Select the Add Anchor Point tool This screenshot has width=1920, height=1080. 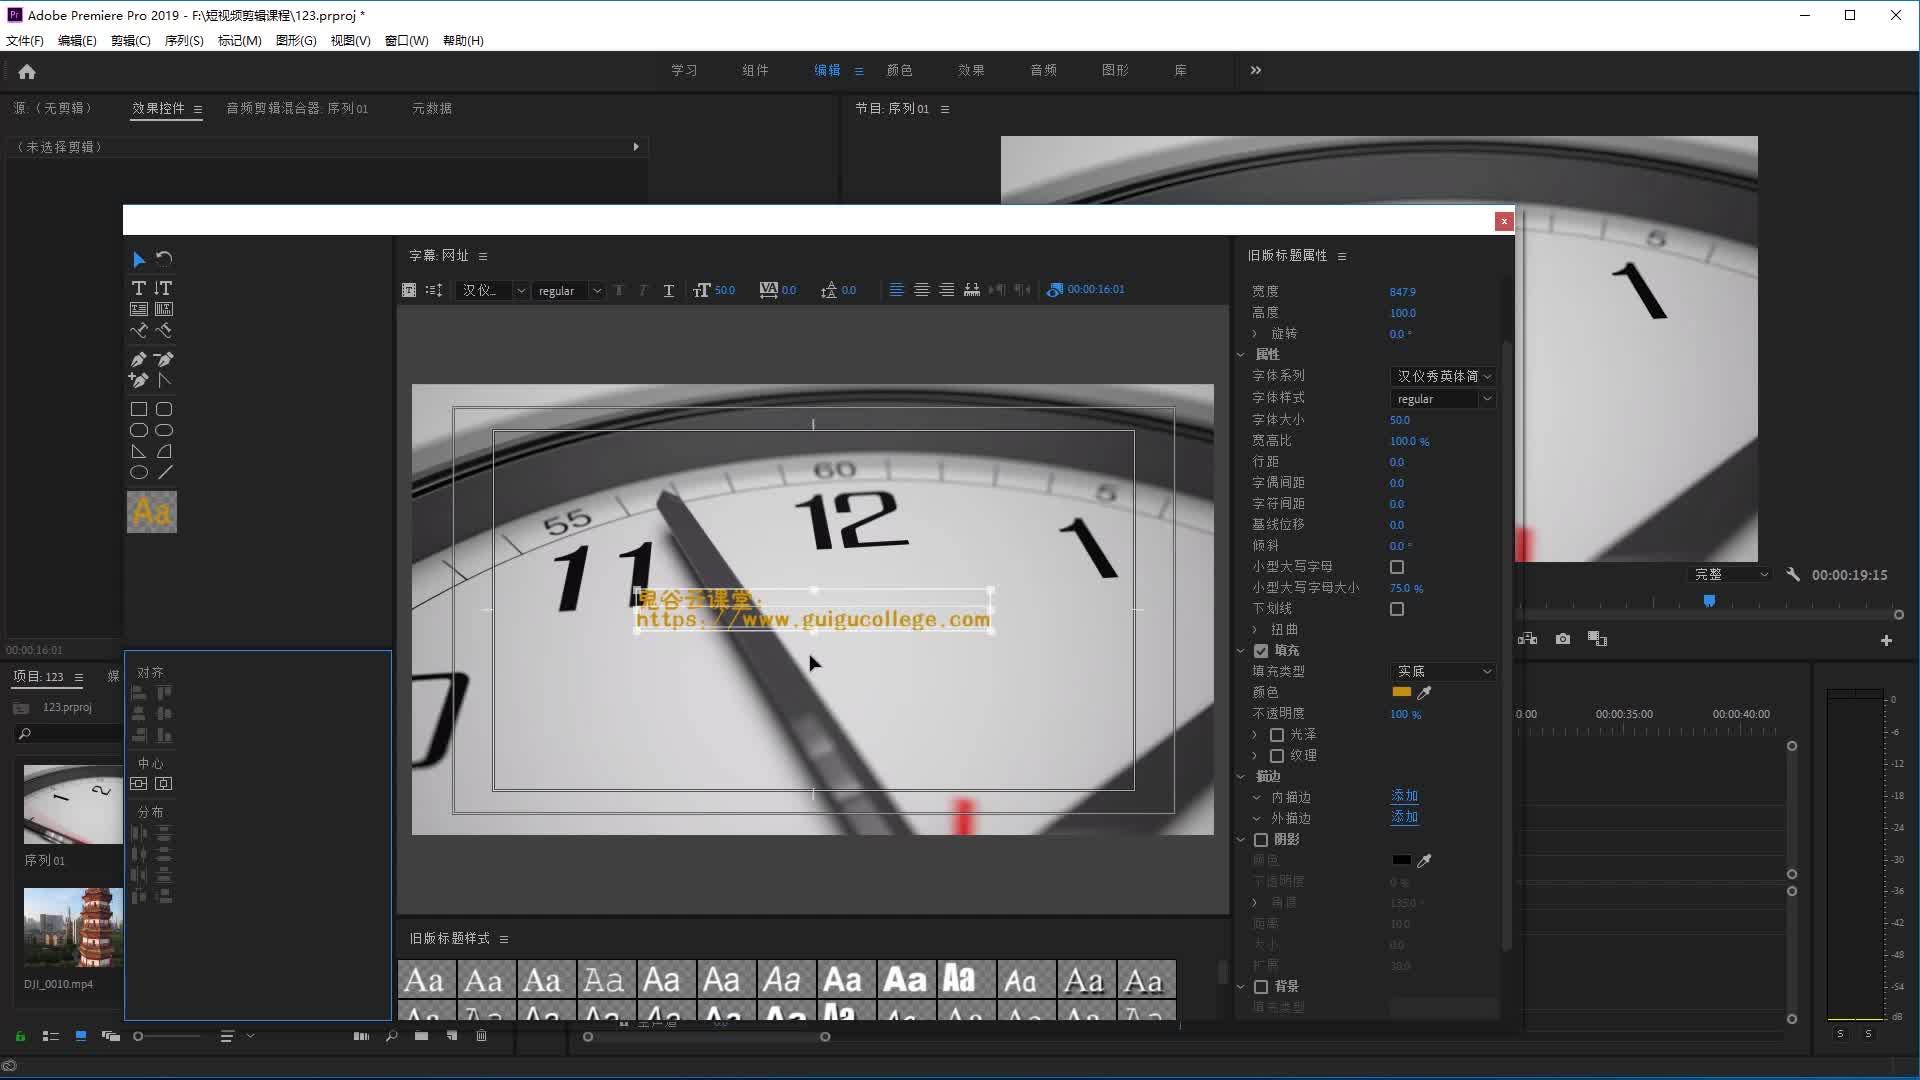pos(139,380)
